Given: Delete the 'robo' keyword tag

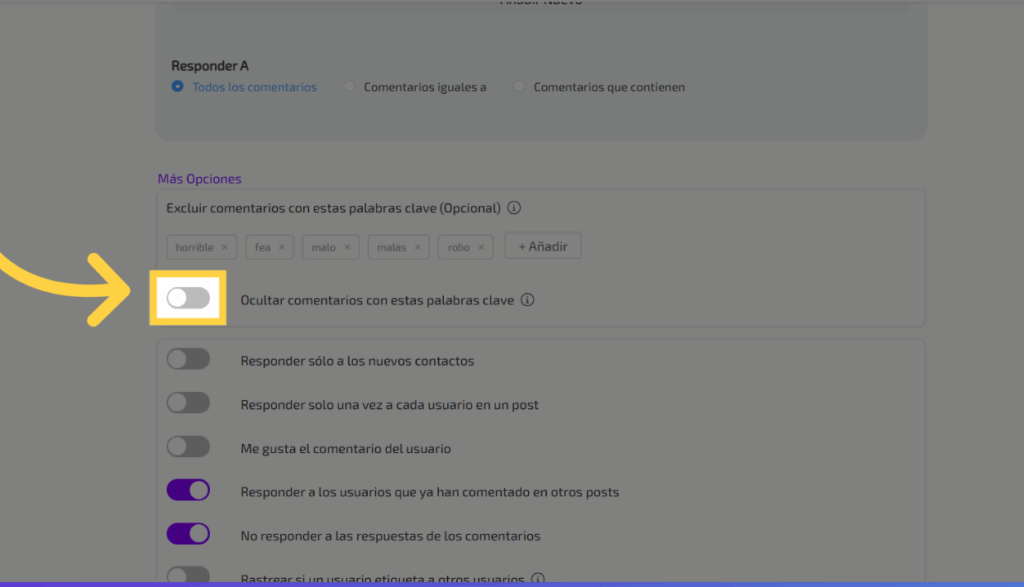Looking at the screenshot, I should click(x=481, y=247).
